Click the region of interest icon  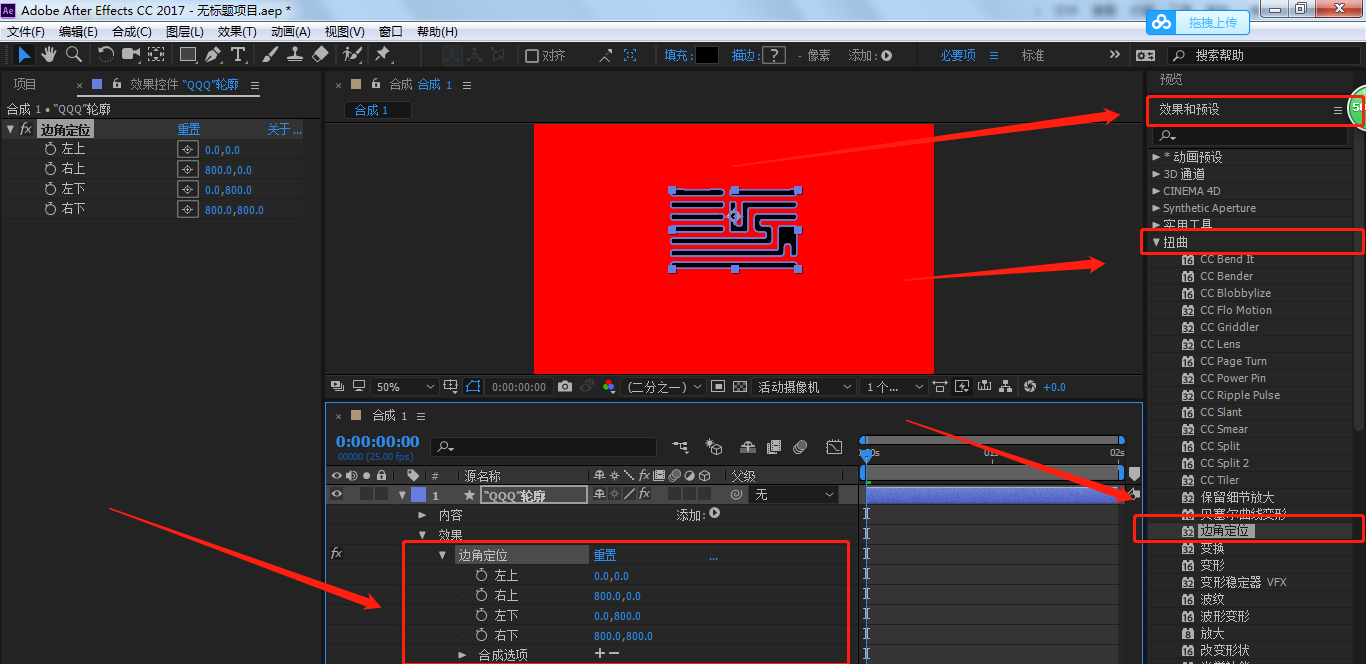point(717,387)
